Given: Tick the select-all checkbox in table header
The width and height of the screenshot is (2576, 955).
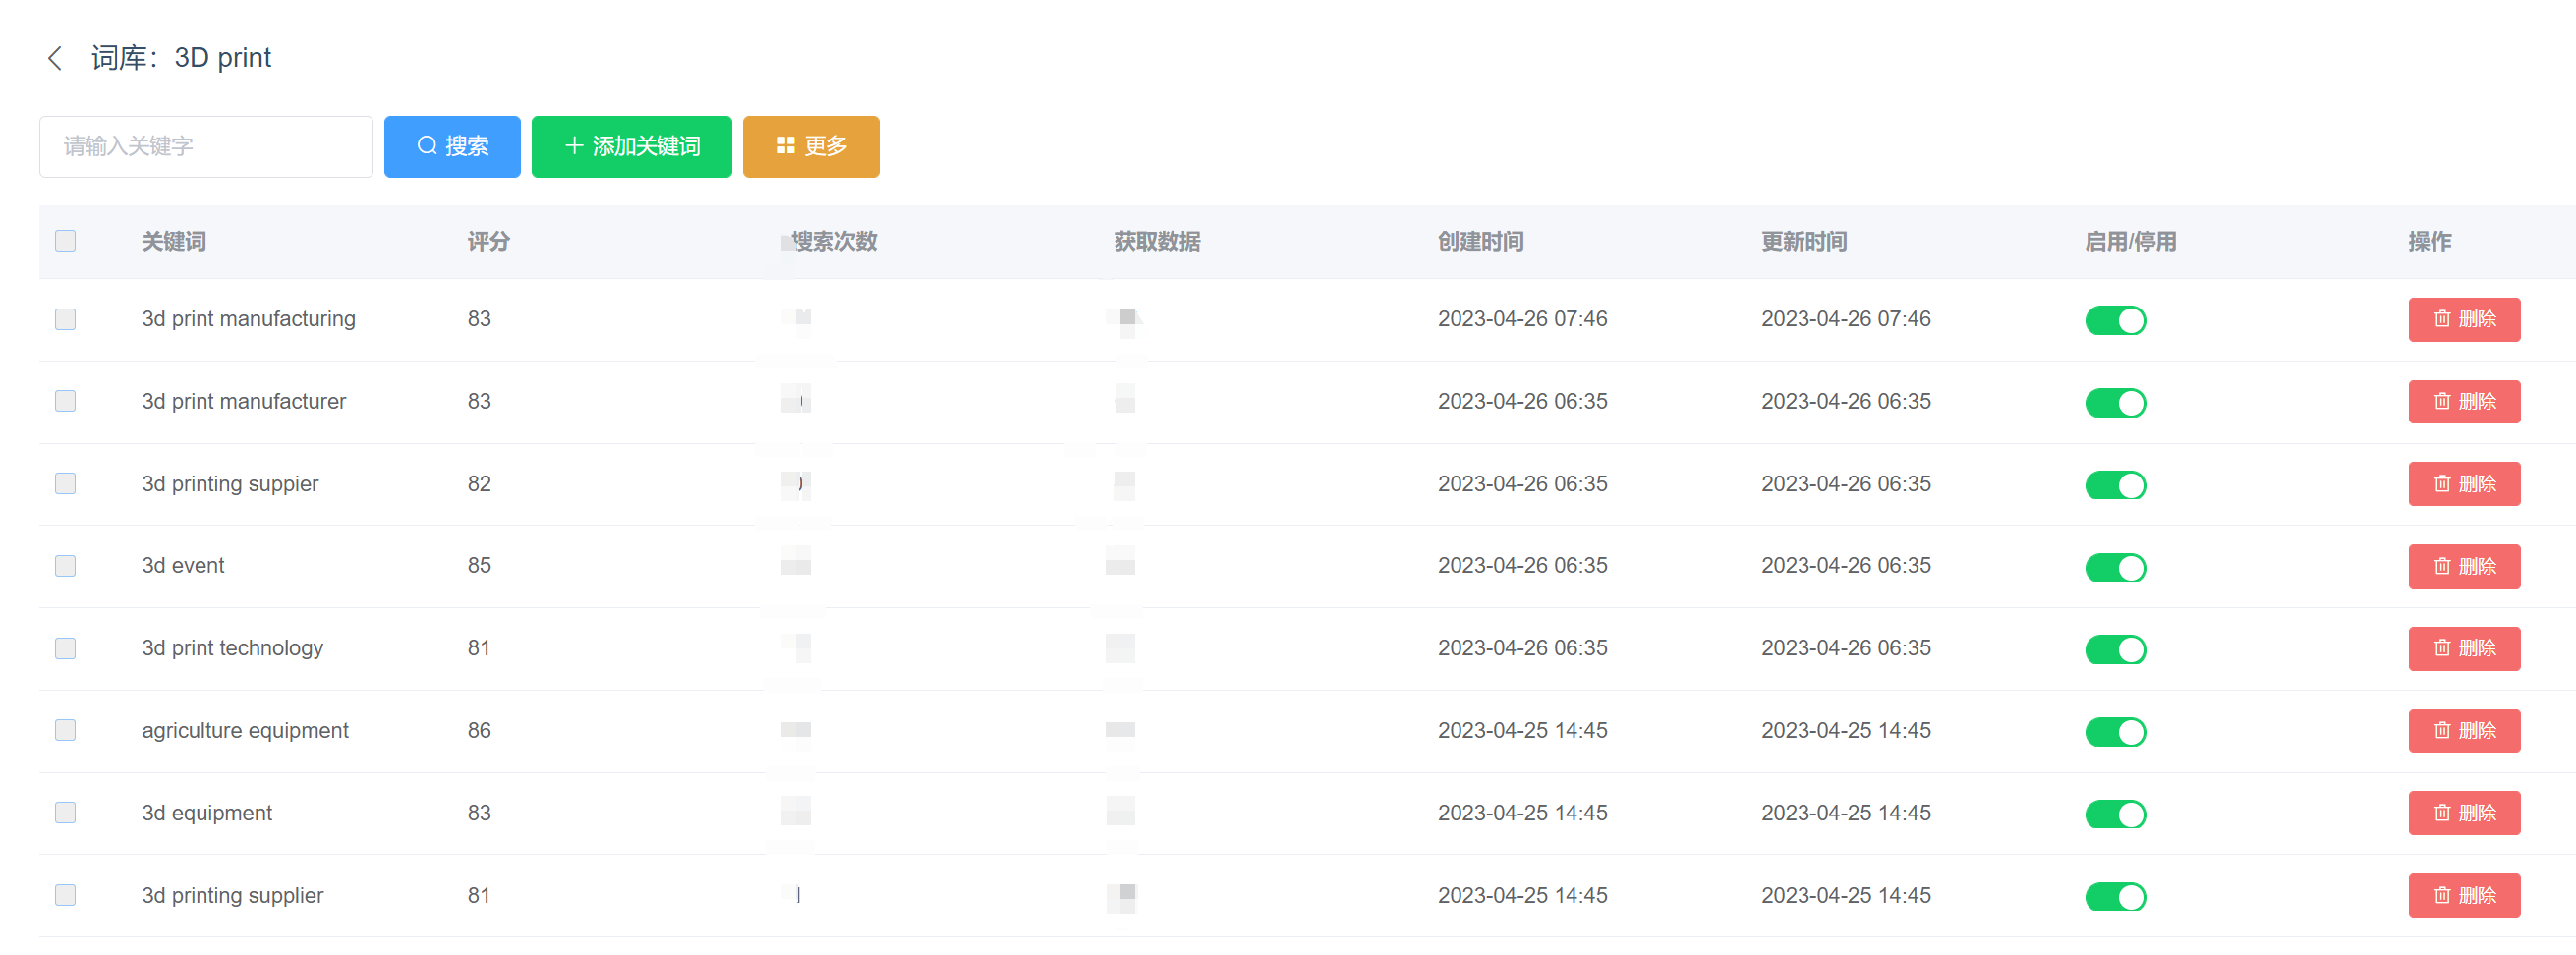Looking at the screenshot, I should [65, 241].
